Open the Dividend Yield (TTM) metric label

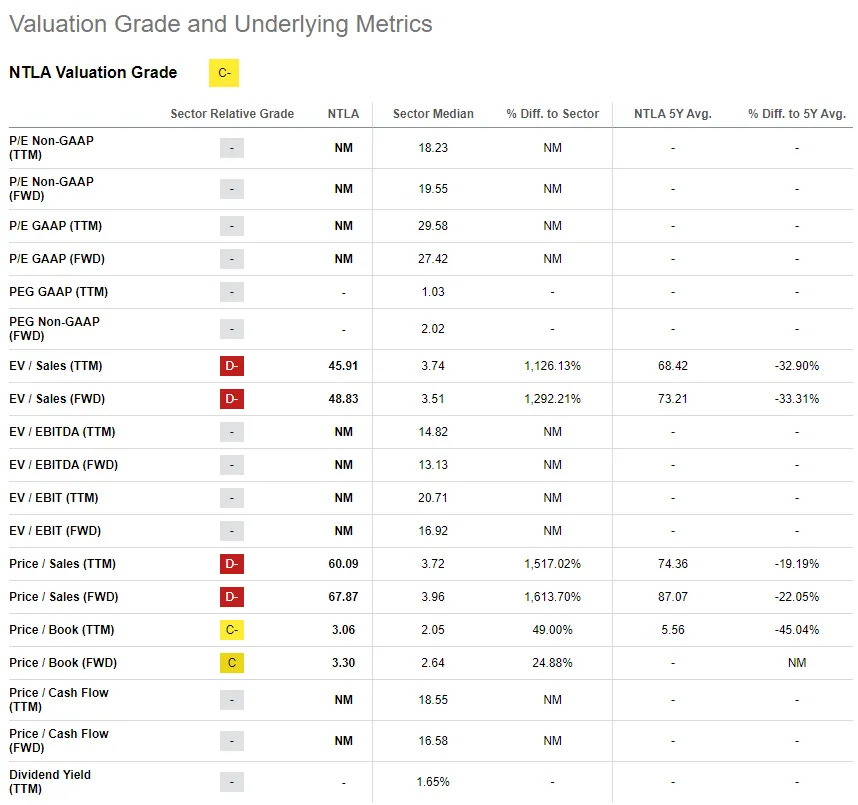(50, 782)
